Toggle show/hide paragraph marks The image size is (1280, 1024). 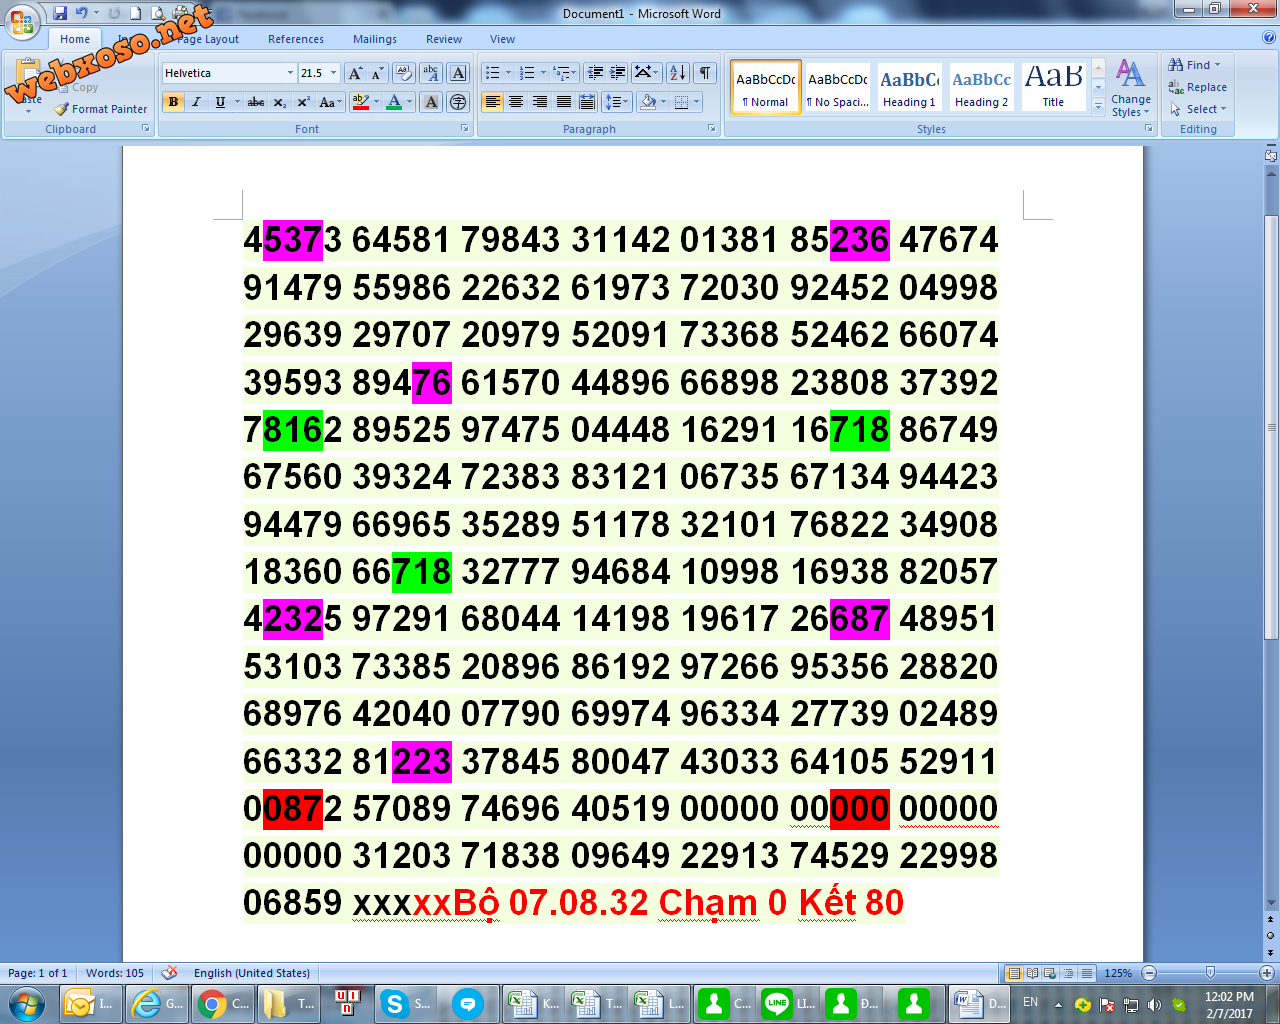pyautogui.click(x=705, y=73)
